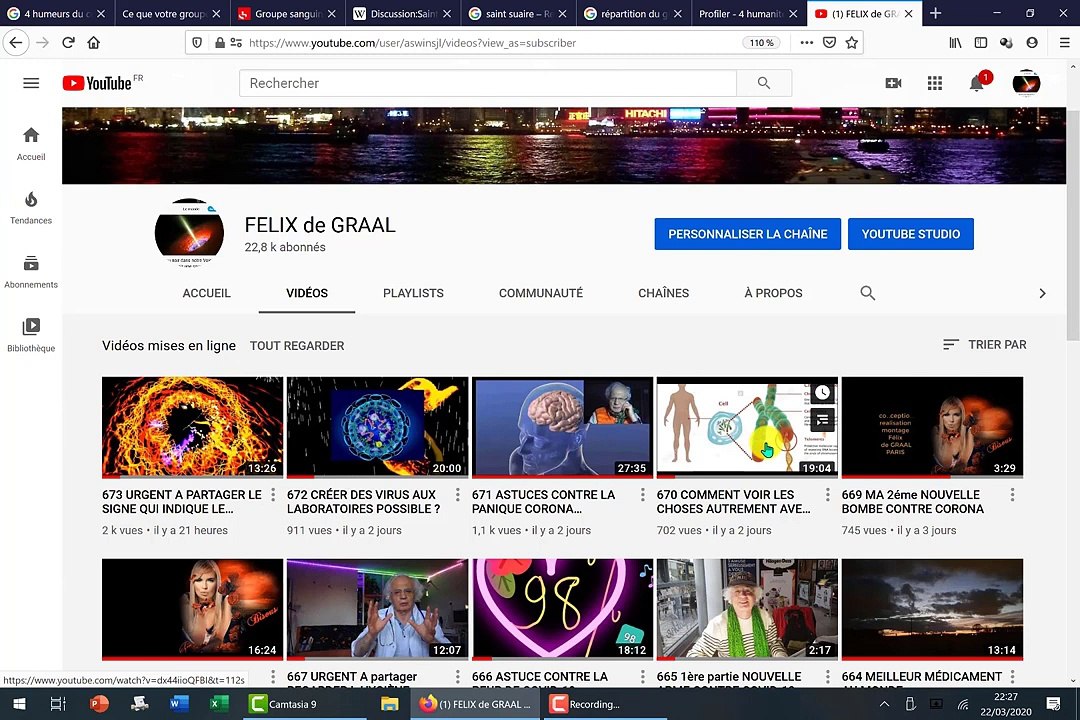The height and width of the screenshot is (720, 1080).
Task: Open options menu for video 673
Action: [273, 495]
